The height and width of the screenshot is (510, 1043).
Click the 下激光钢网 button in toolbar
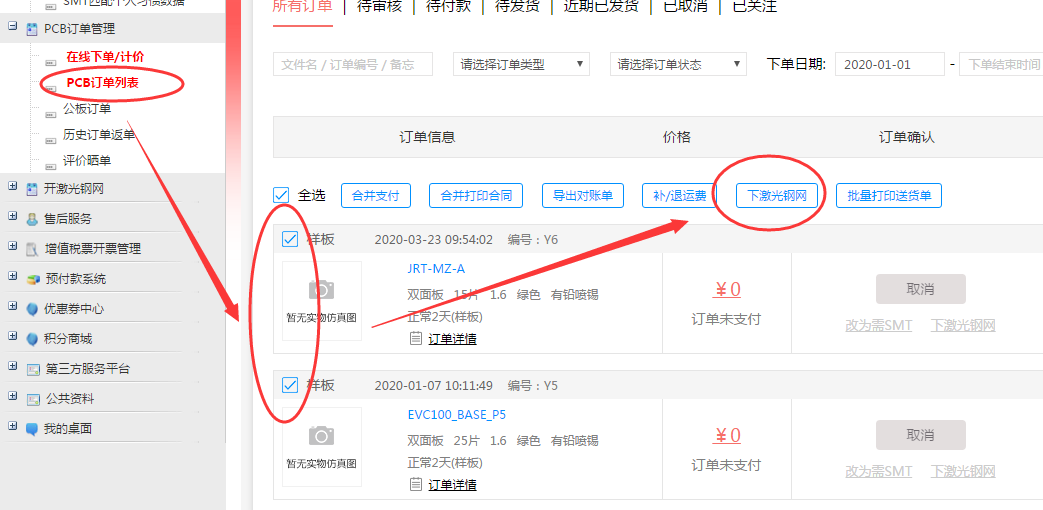coord(777,196)
